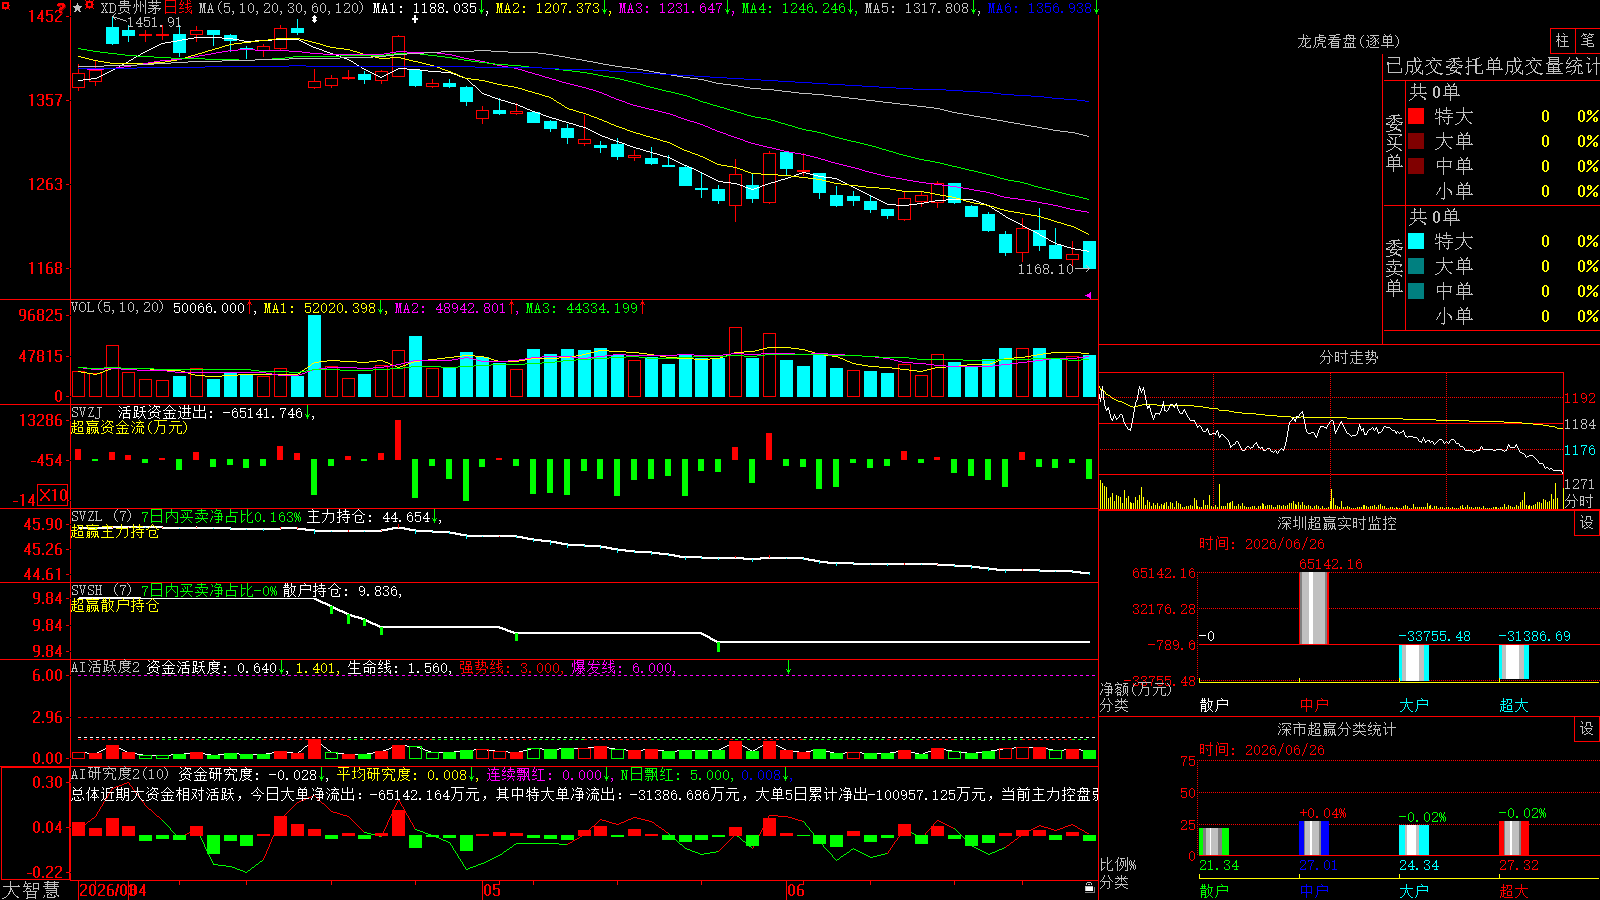Click the 2026/0 date label on the date axis
Screen dimensions: 1600x900
[105, 890]
